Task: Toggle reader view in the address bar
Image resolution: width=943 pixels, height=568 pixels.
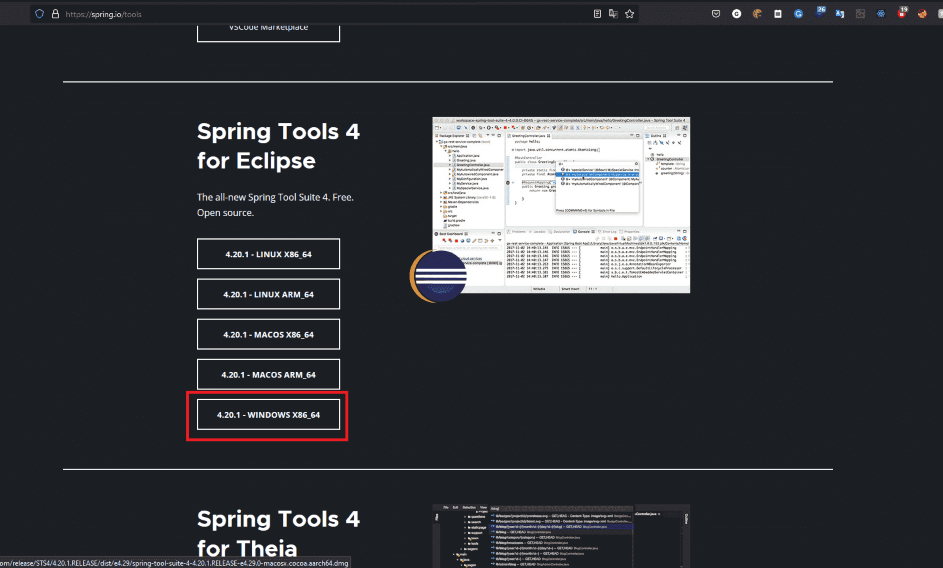Action: coord(597,14)
